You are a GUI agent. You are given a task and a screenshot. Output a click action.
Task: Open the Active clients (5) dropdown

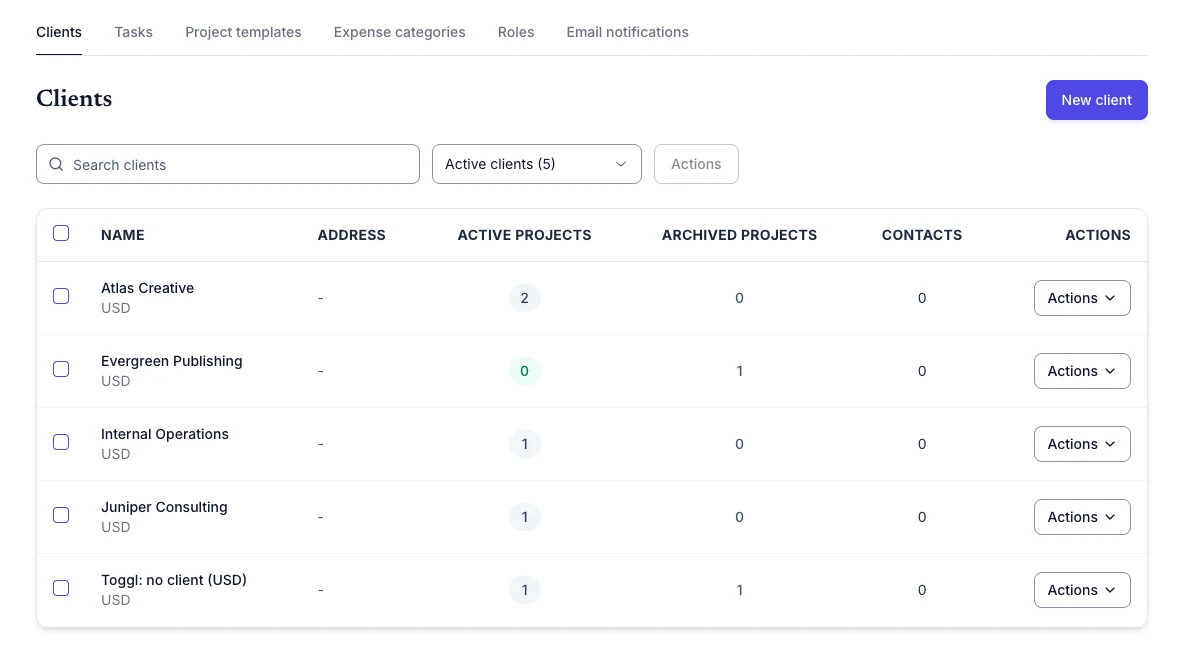[537, 164]
